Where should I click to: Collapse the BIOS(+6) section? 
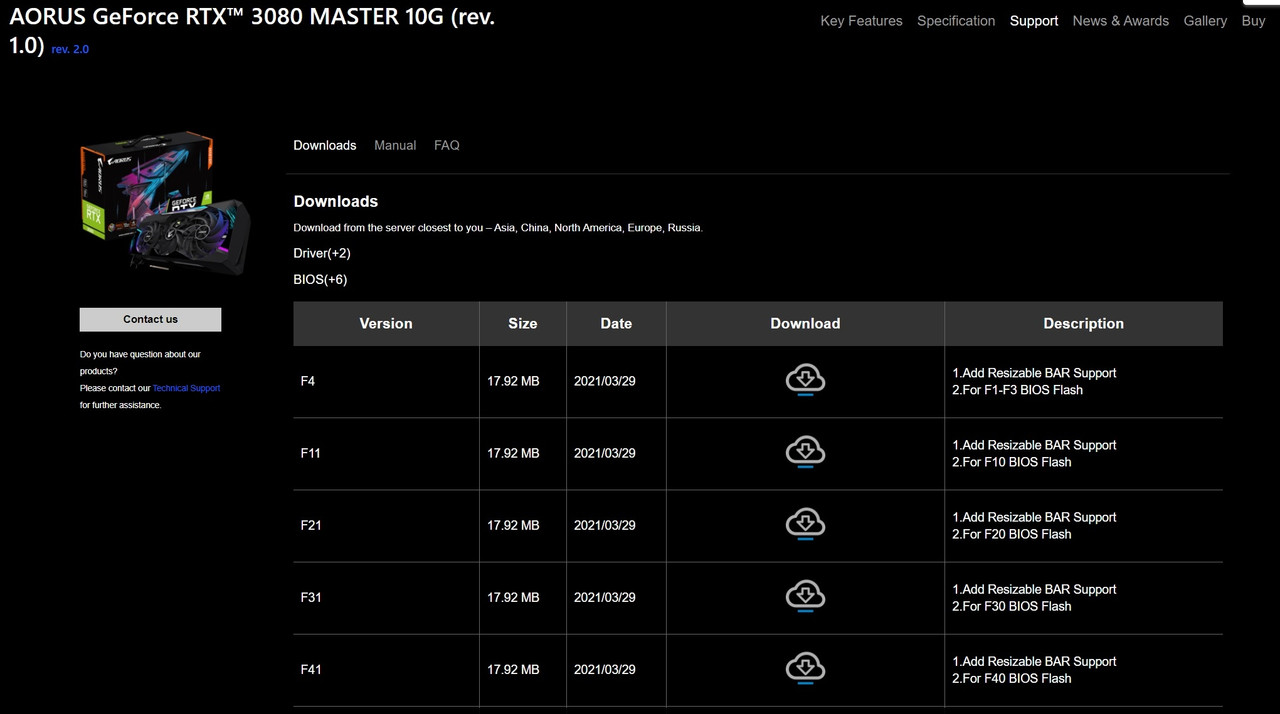tap(320, 279)
